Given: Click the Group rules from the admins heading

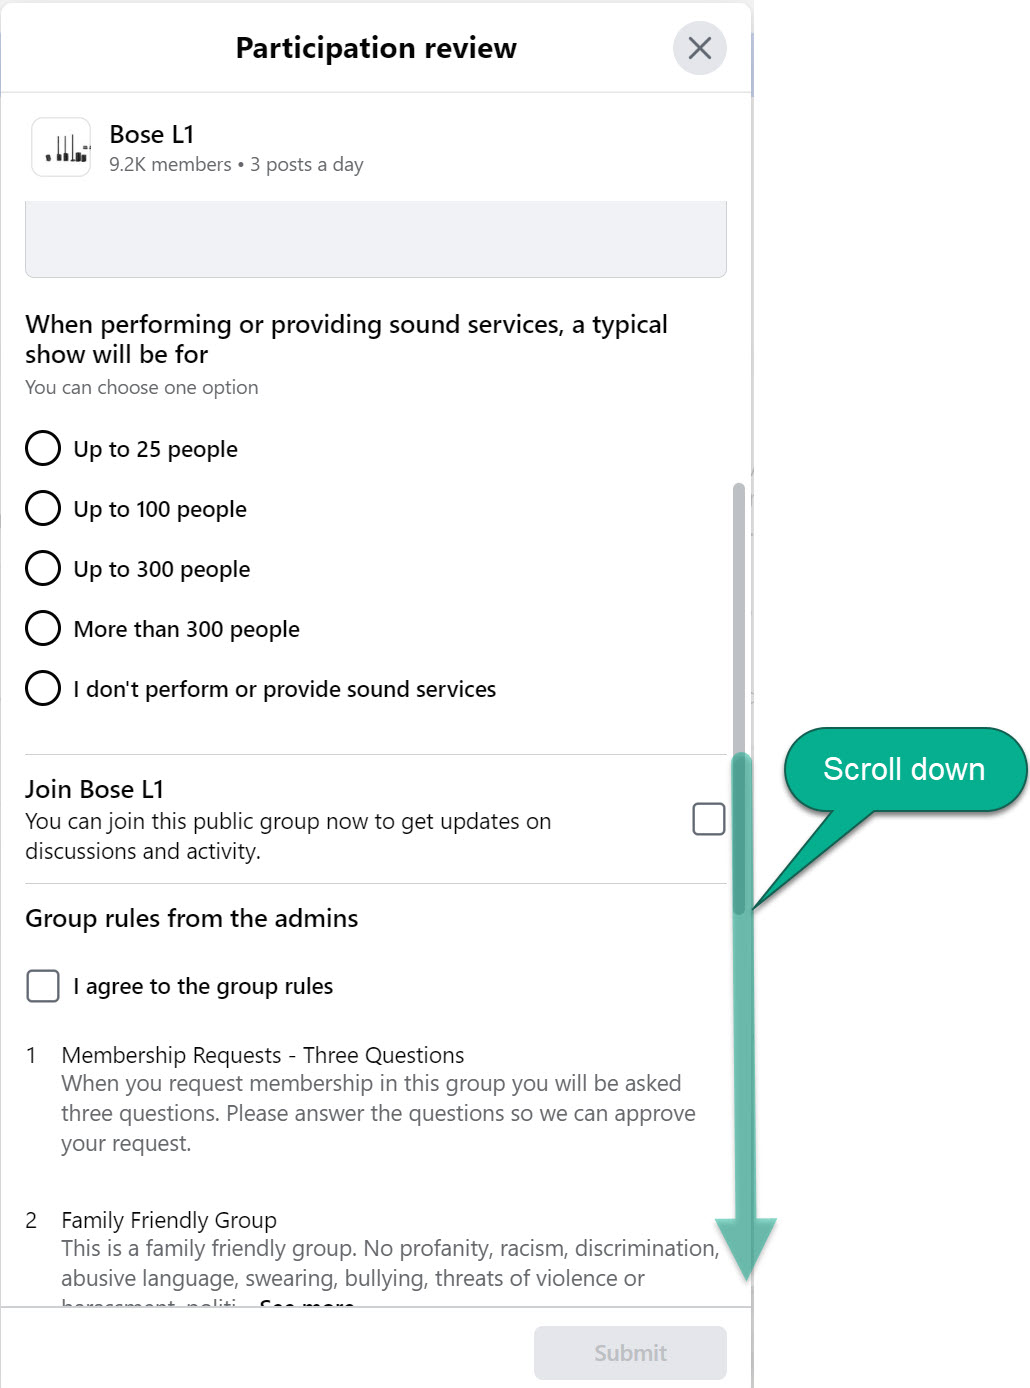Looking at the screenshot, I should [x=191, y=918].
